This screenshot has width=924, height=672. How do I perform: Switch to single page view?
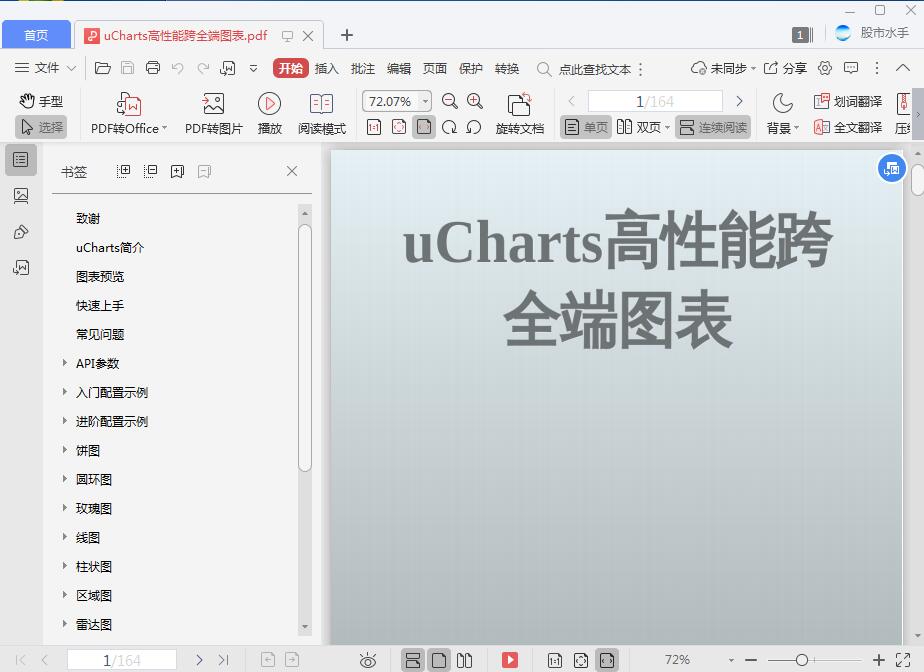click(586, 127)
